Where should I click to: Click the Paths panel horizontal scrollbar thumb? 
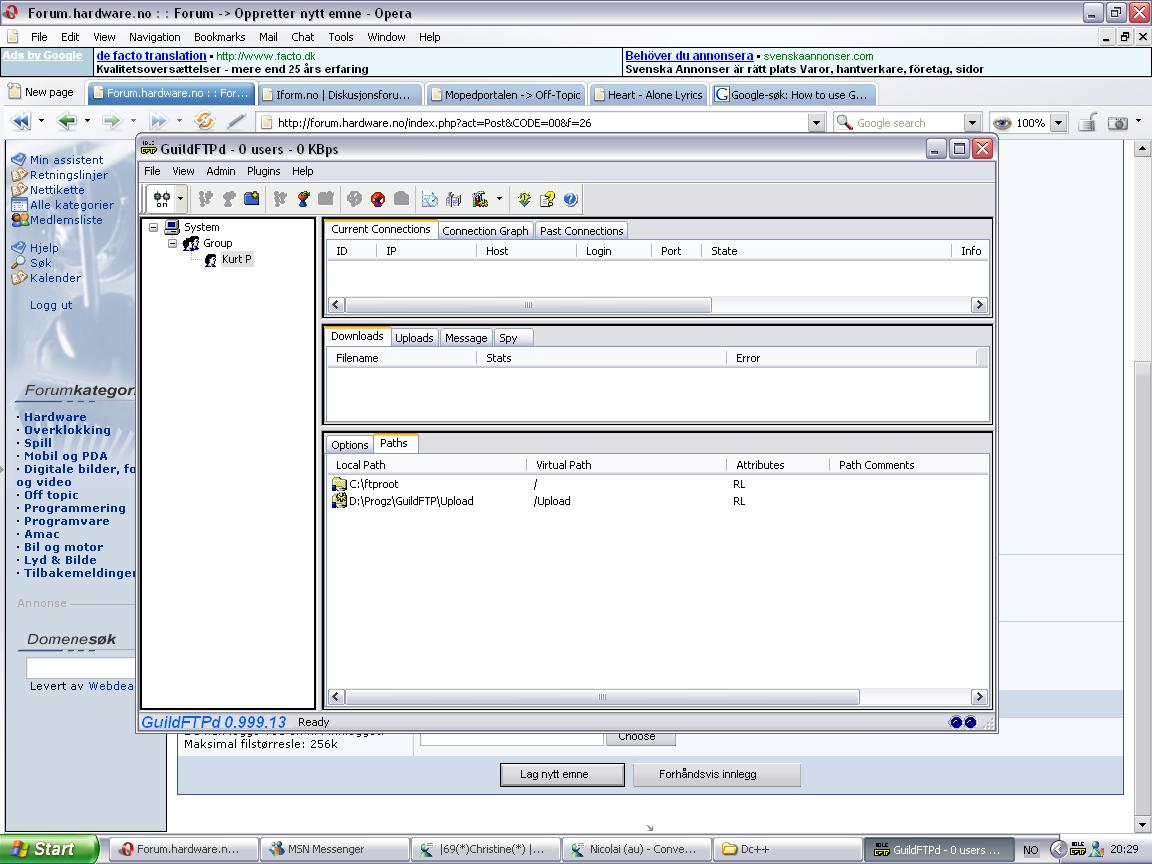tap(601, 697)
